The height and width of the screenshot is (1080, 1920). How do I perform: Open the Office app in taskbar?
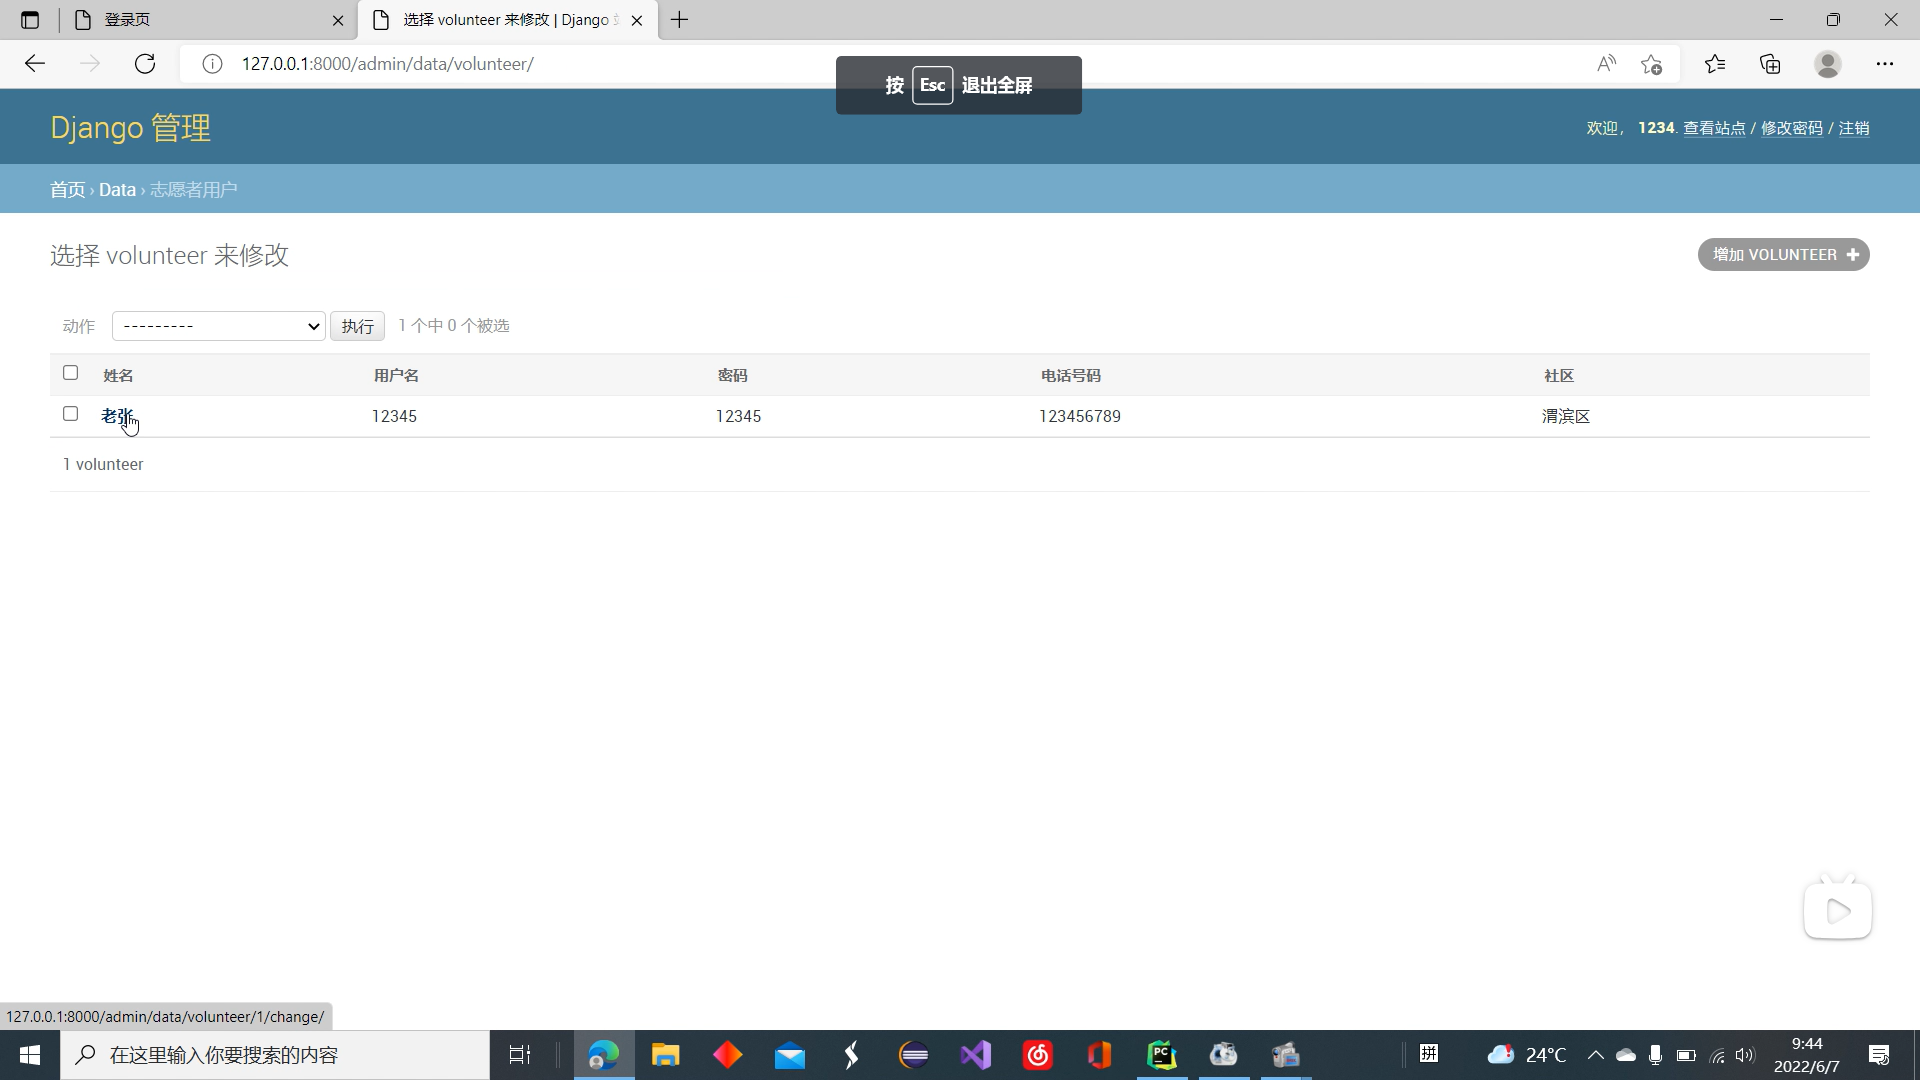point(1100,1055)
